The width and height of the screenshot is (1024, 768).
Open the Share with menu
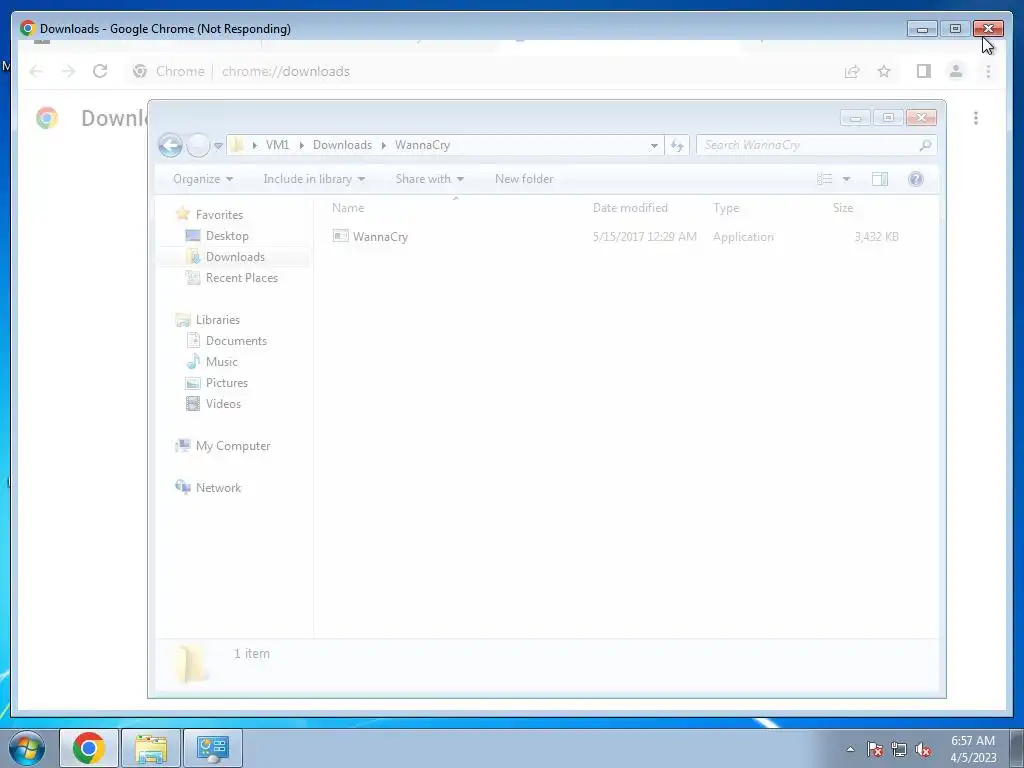[x=430, y=179]
